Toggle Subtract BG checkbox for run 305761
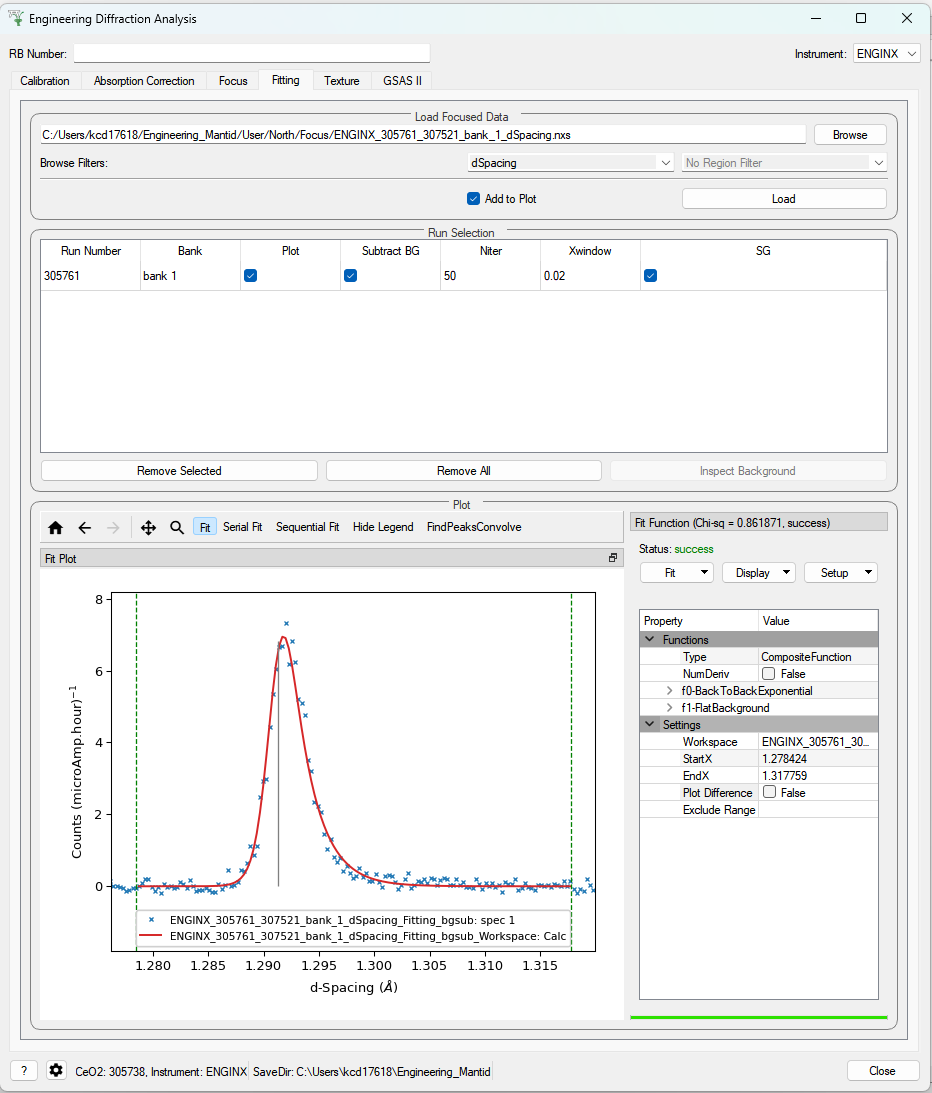Screen dimensions: 932x1093 pyautogui.click(x=350, y=276)
